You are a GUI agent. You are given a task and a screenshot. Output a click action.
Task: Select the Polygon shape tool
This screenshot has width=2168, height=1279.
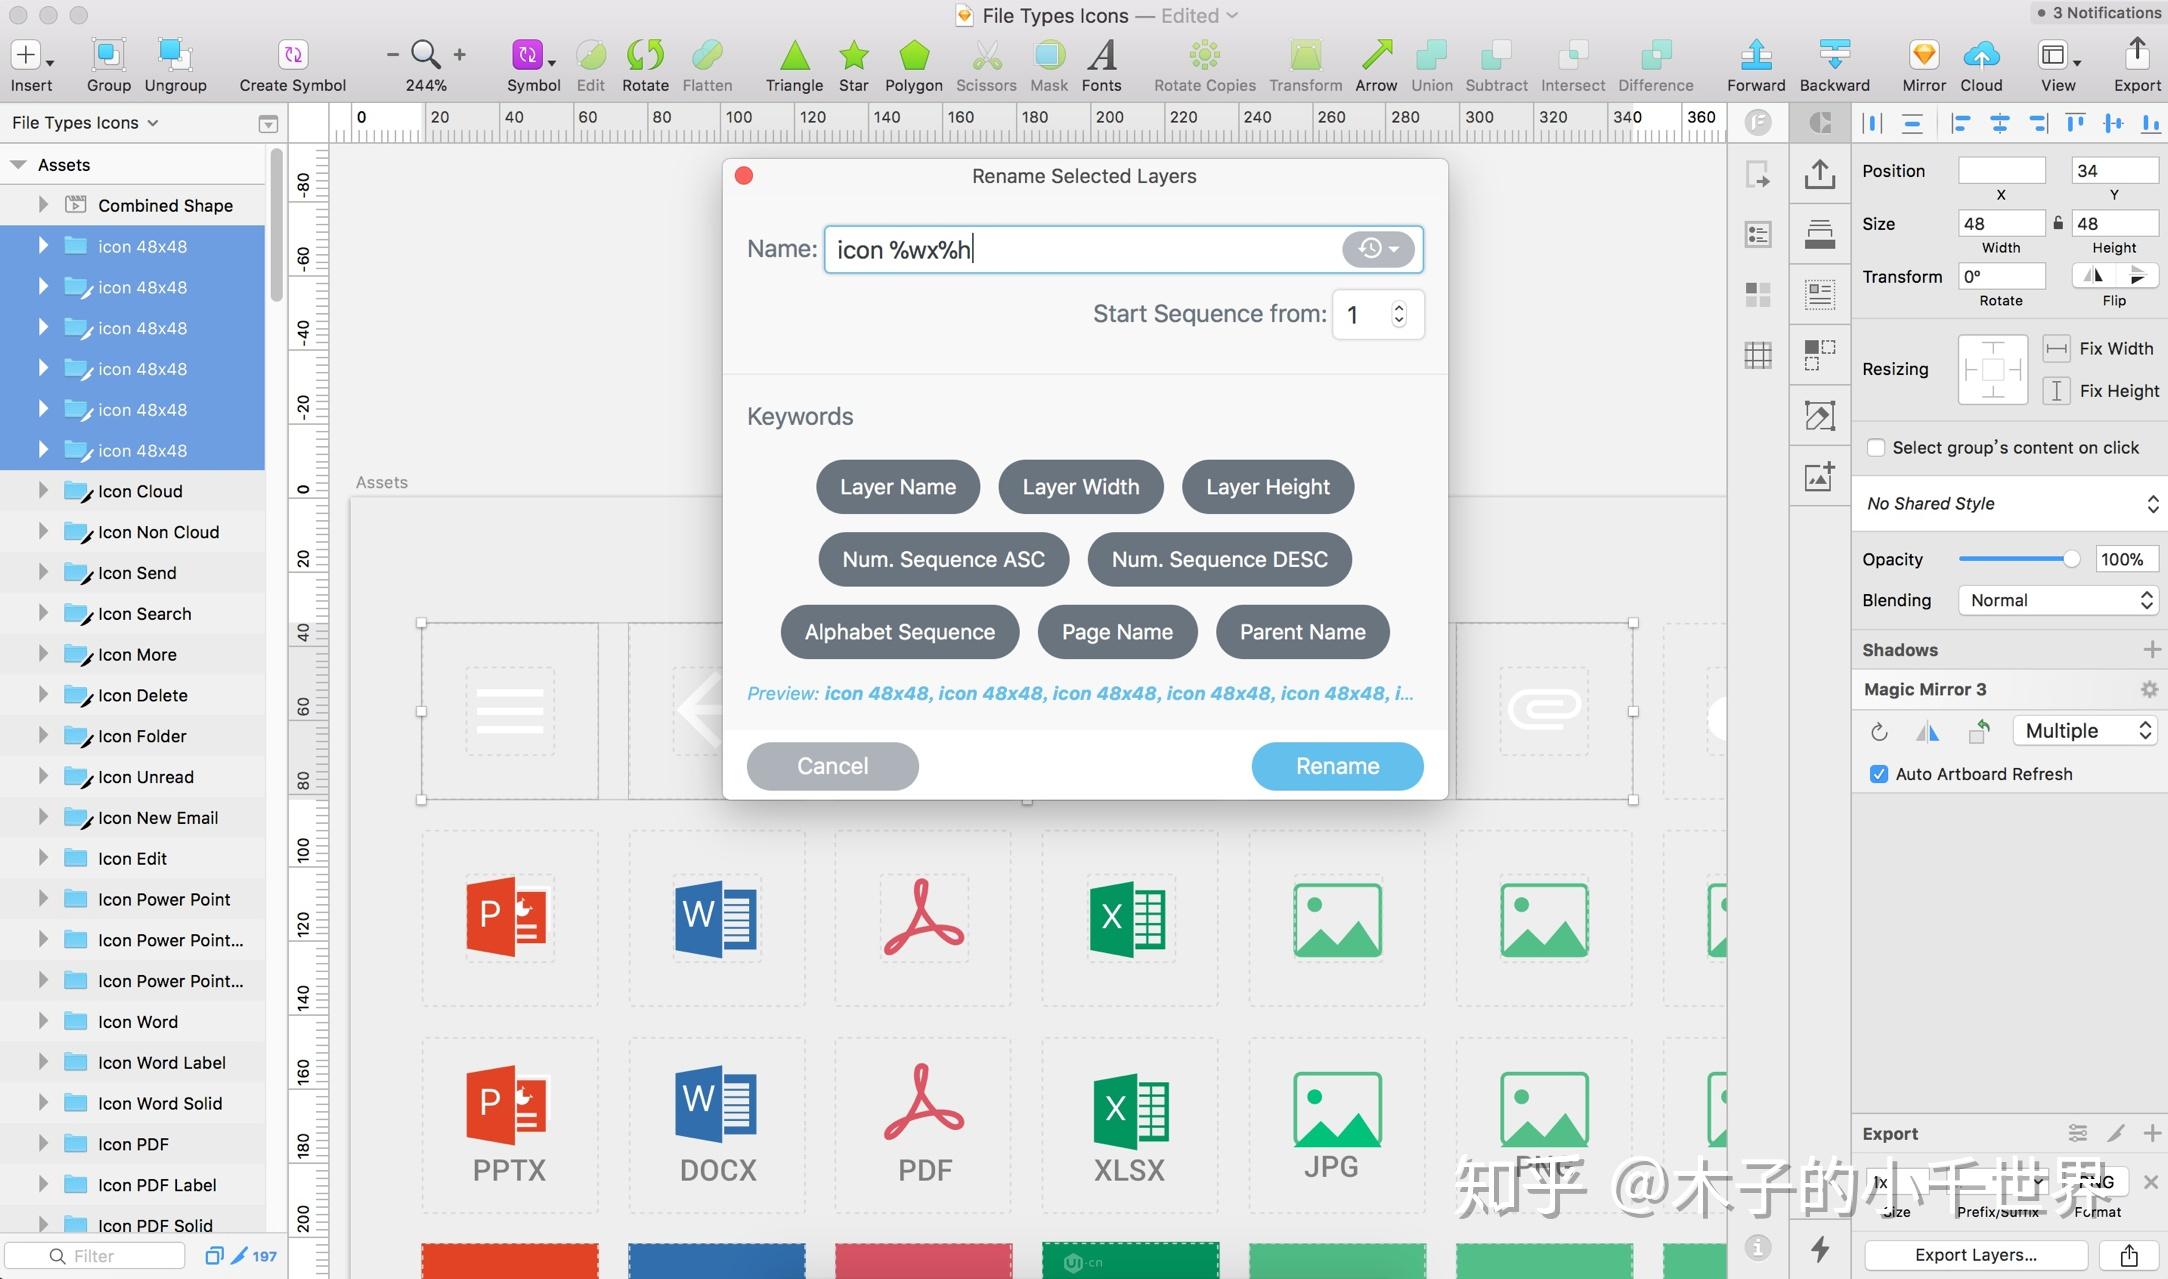pyautogui.click(x=914, y=55)
